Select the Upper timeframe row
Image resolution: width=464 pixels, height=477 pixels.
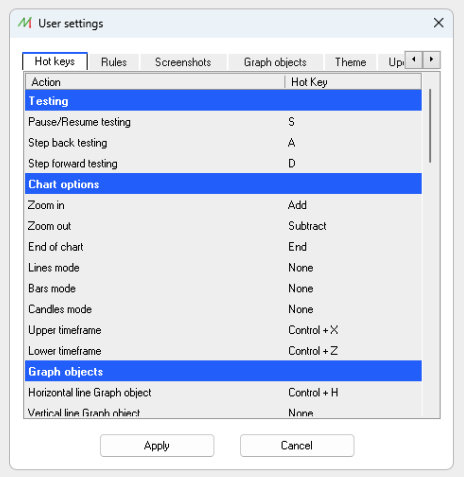tap(223, 330)
